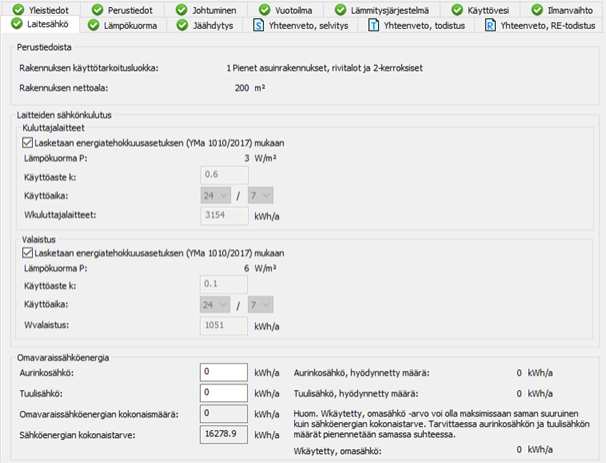The height and width of the screenshot is (463, 606).
Task: Go to the Lämmitysjärjestelmä tab
Action: tap(382, 10)
